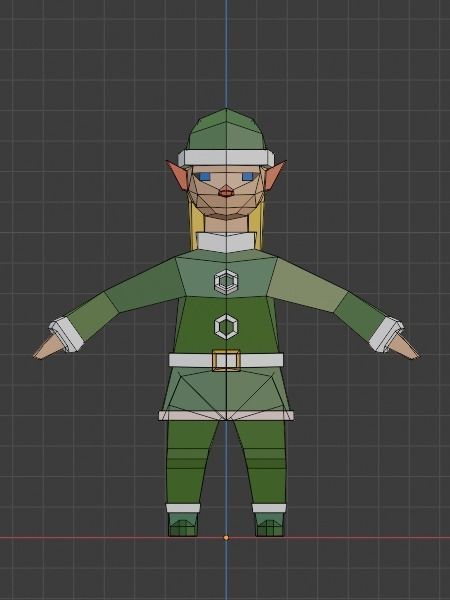Select the blue eye on screen right
Image resolution: width=450 pixels, height=600 pixels.
click(248, 176)
